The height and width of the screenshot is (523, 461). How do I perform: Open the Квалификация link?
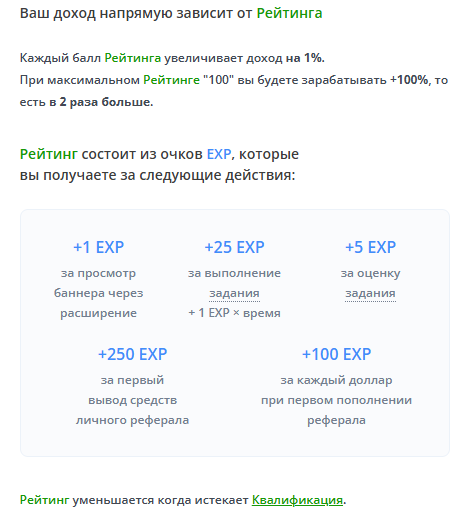tap(297, 500)
